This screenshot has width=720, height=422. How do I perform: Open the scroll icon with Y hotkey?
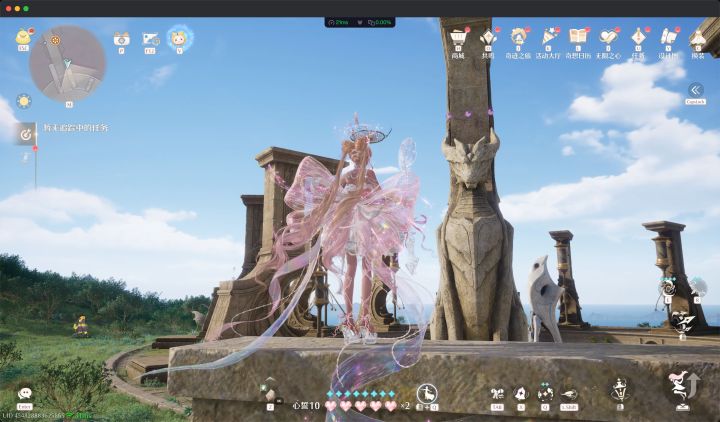pos(668,37)
